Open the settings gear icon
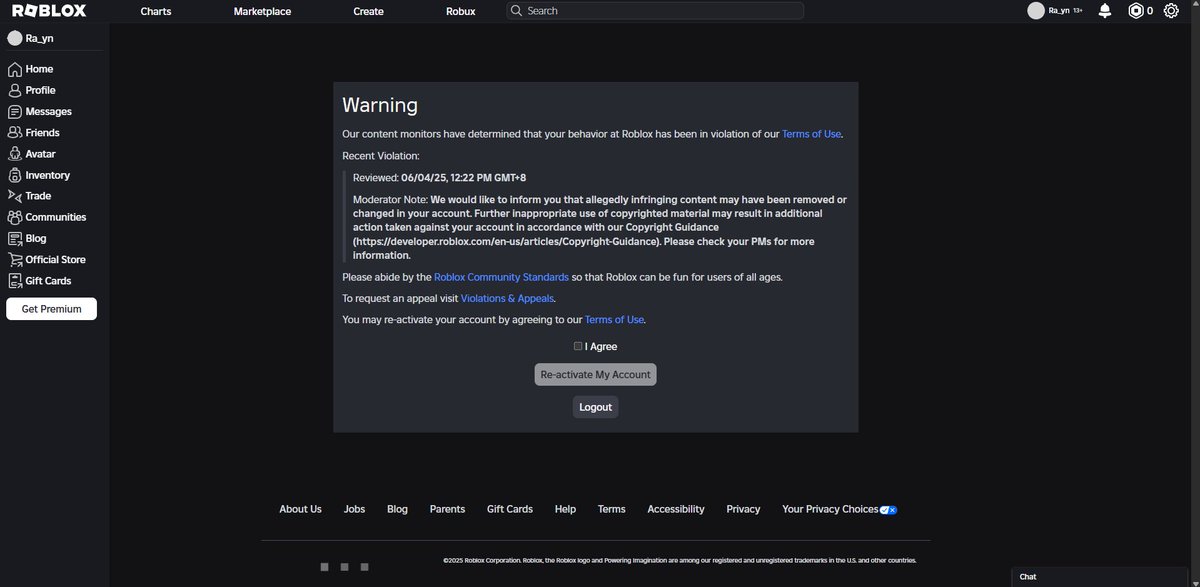The height and width of the screenshot is (587, 1200). [1171, 11]
